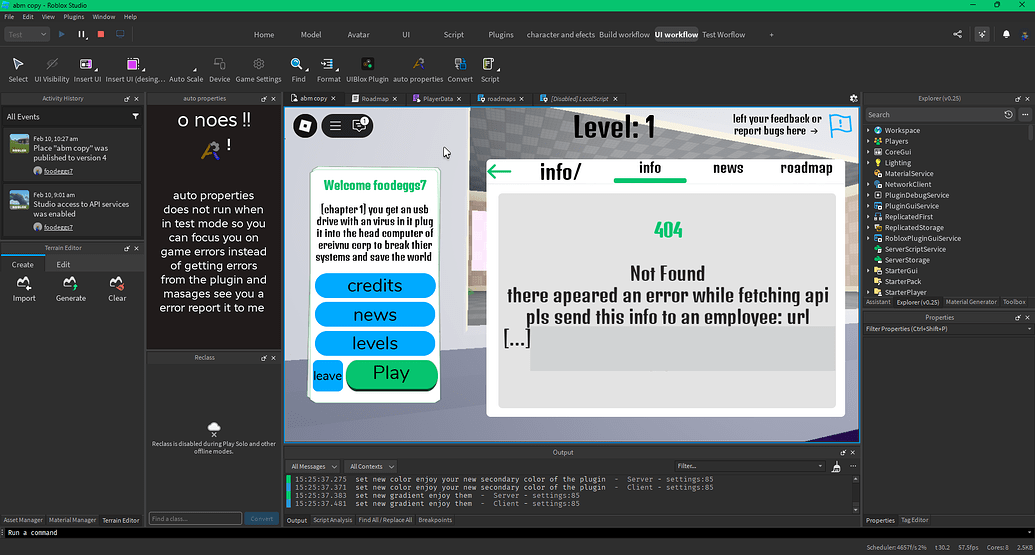The height and width of the screenshot is (555, 1035).
Task: Click the green Play button
Action: click(391, 374)
